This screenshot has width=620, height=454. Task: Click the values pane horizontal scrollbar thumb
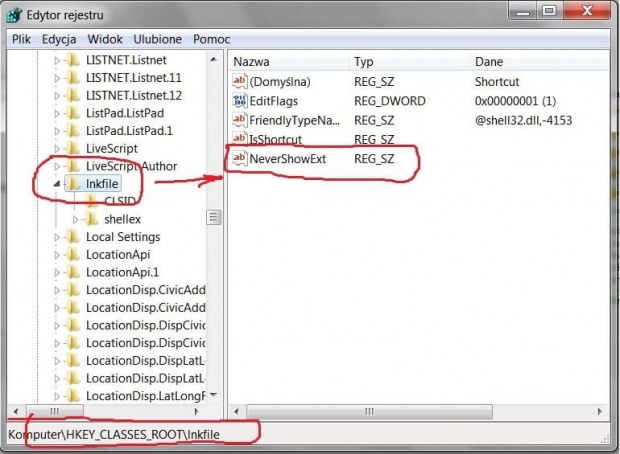(369, 411)
